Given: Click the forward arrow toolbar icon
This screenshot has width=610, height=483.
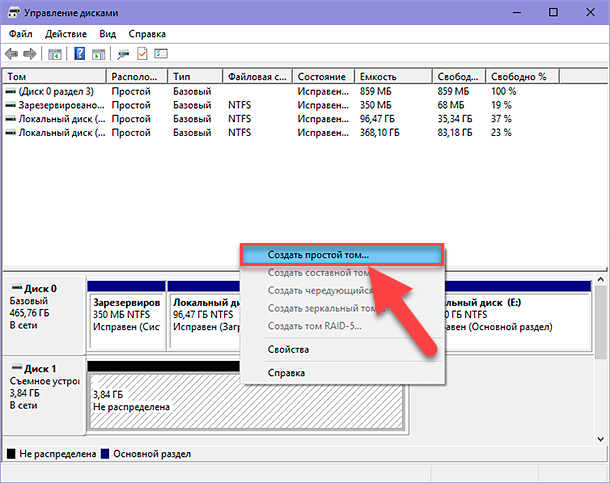Looking at the screenshot, I should tap(30, 53).
